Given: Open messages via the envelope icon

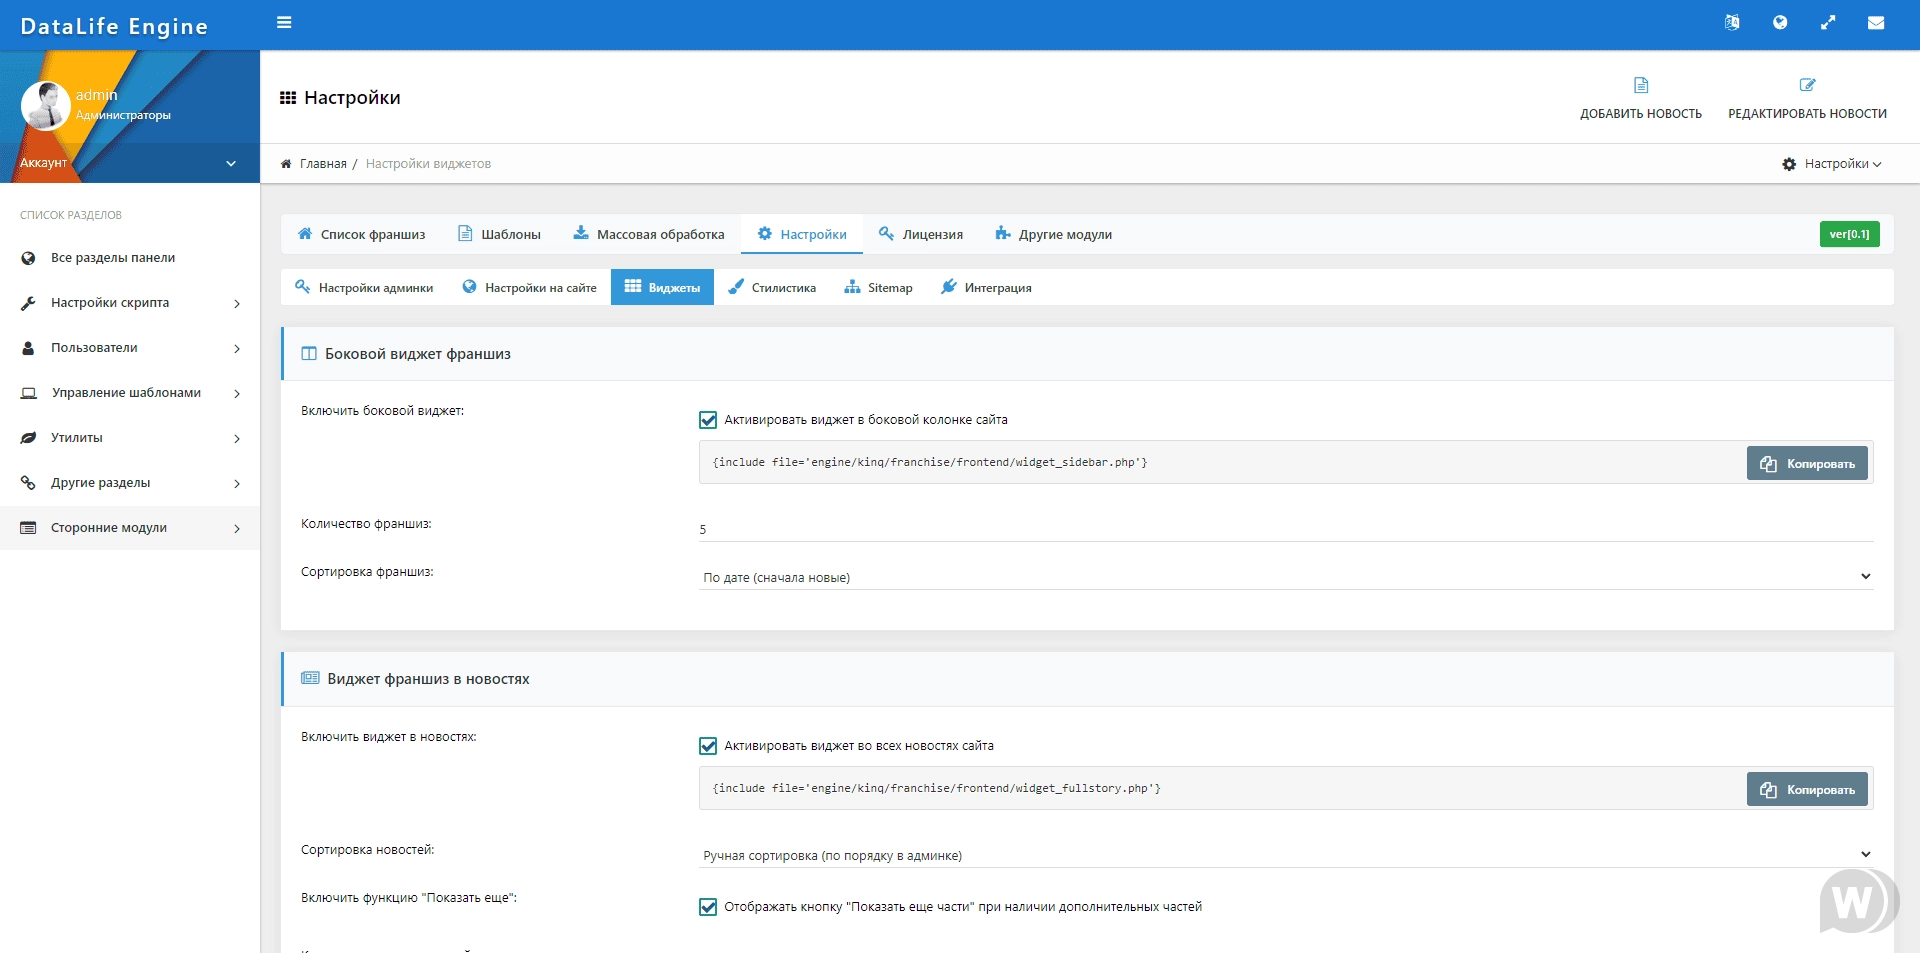Looking at the screenshot, I should click(1876, 23).
